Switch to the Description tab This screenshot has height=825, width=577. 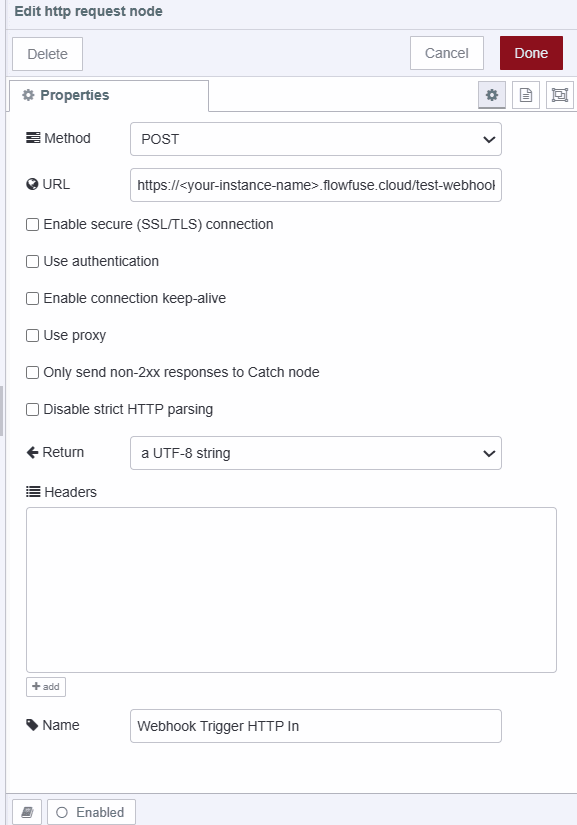(526, 94)
